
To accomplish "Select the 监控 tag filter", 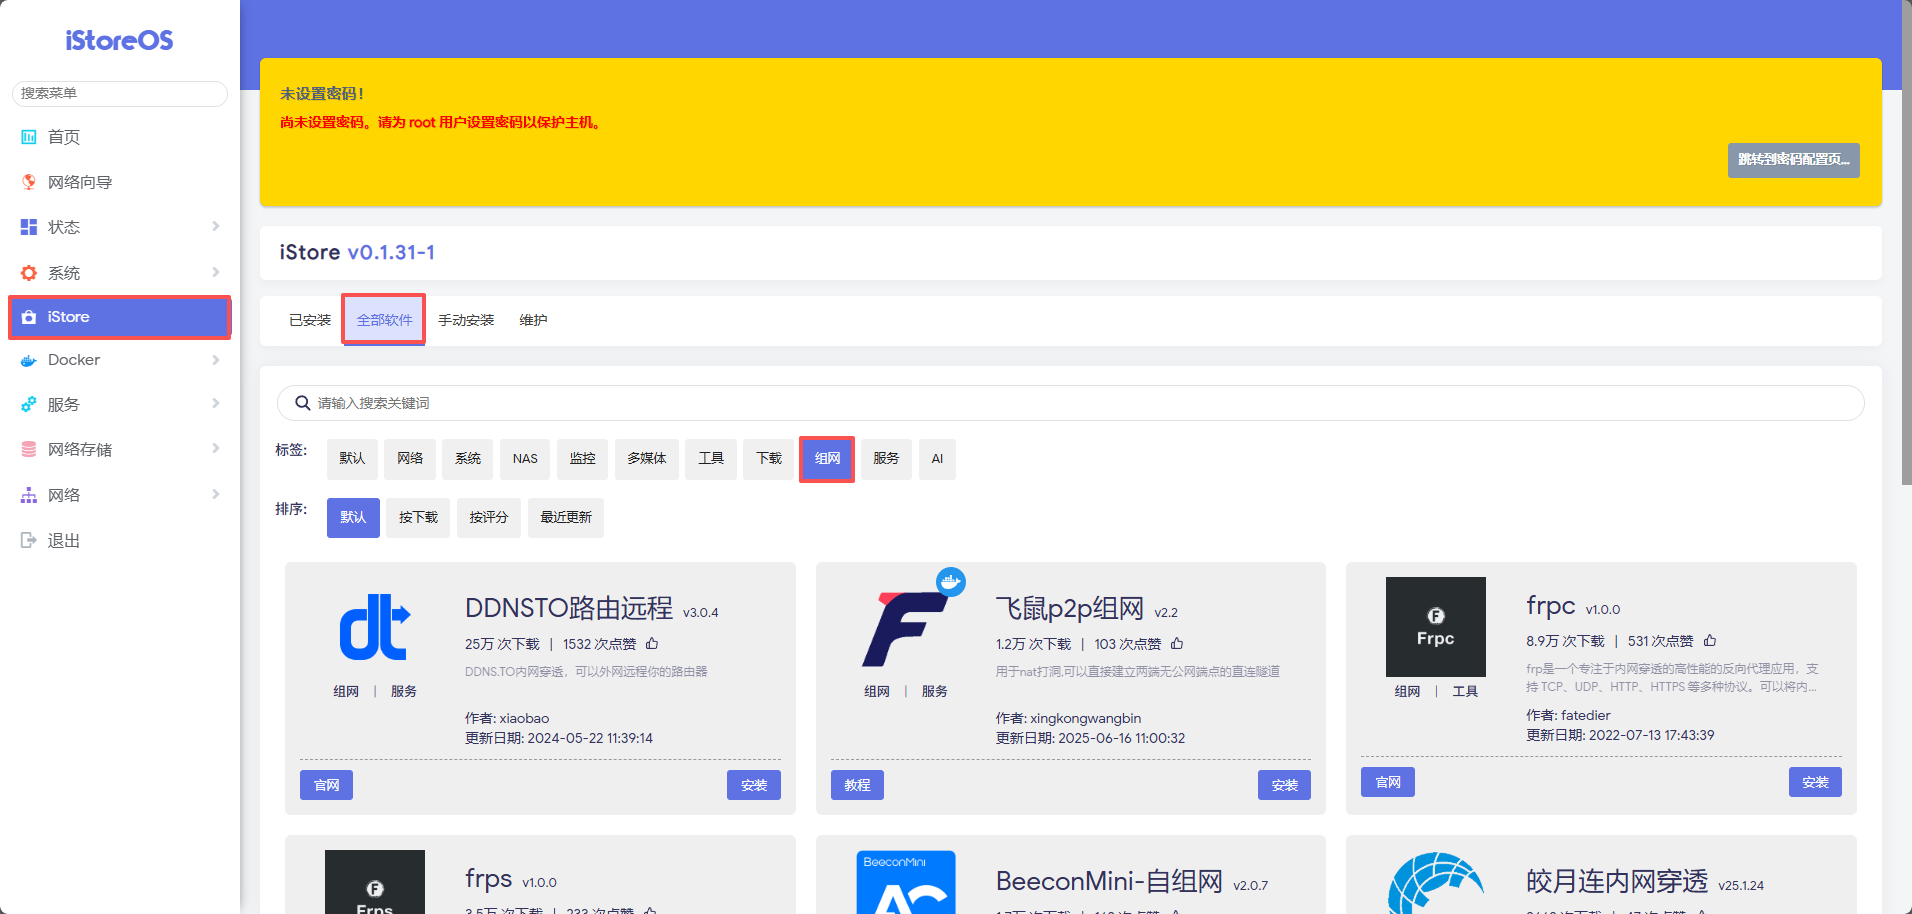I will coord(583,459).
